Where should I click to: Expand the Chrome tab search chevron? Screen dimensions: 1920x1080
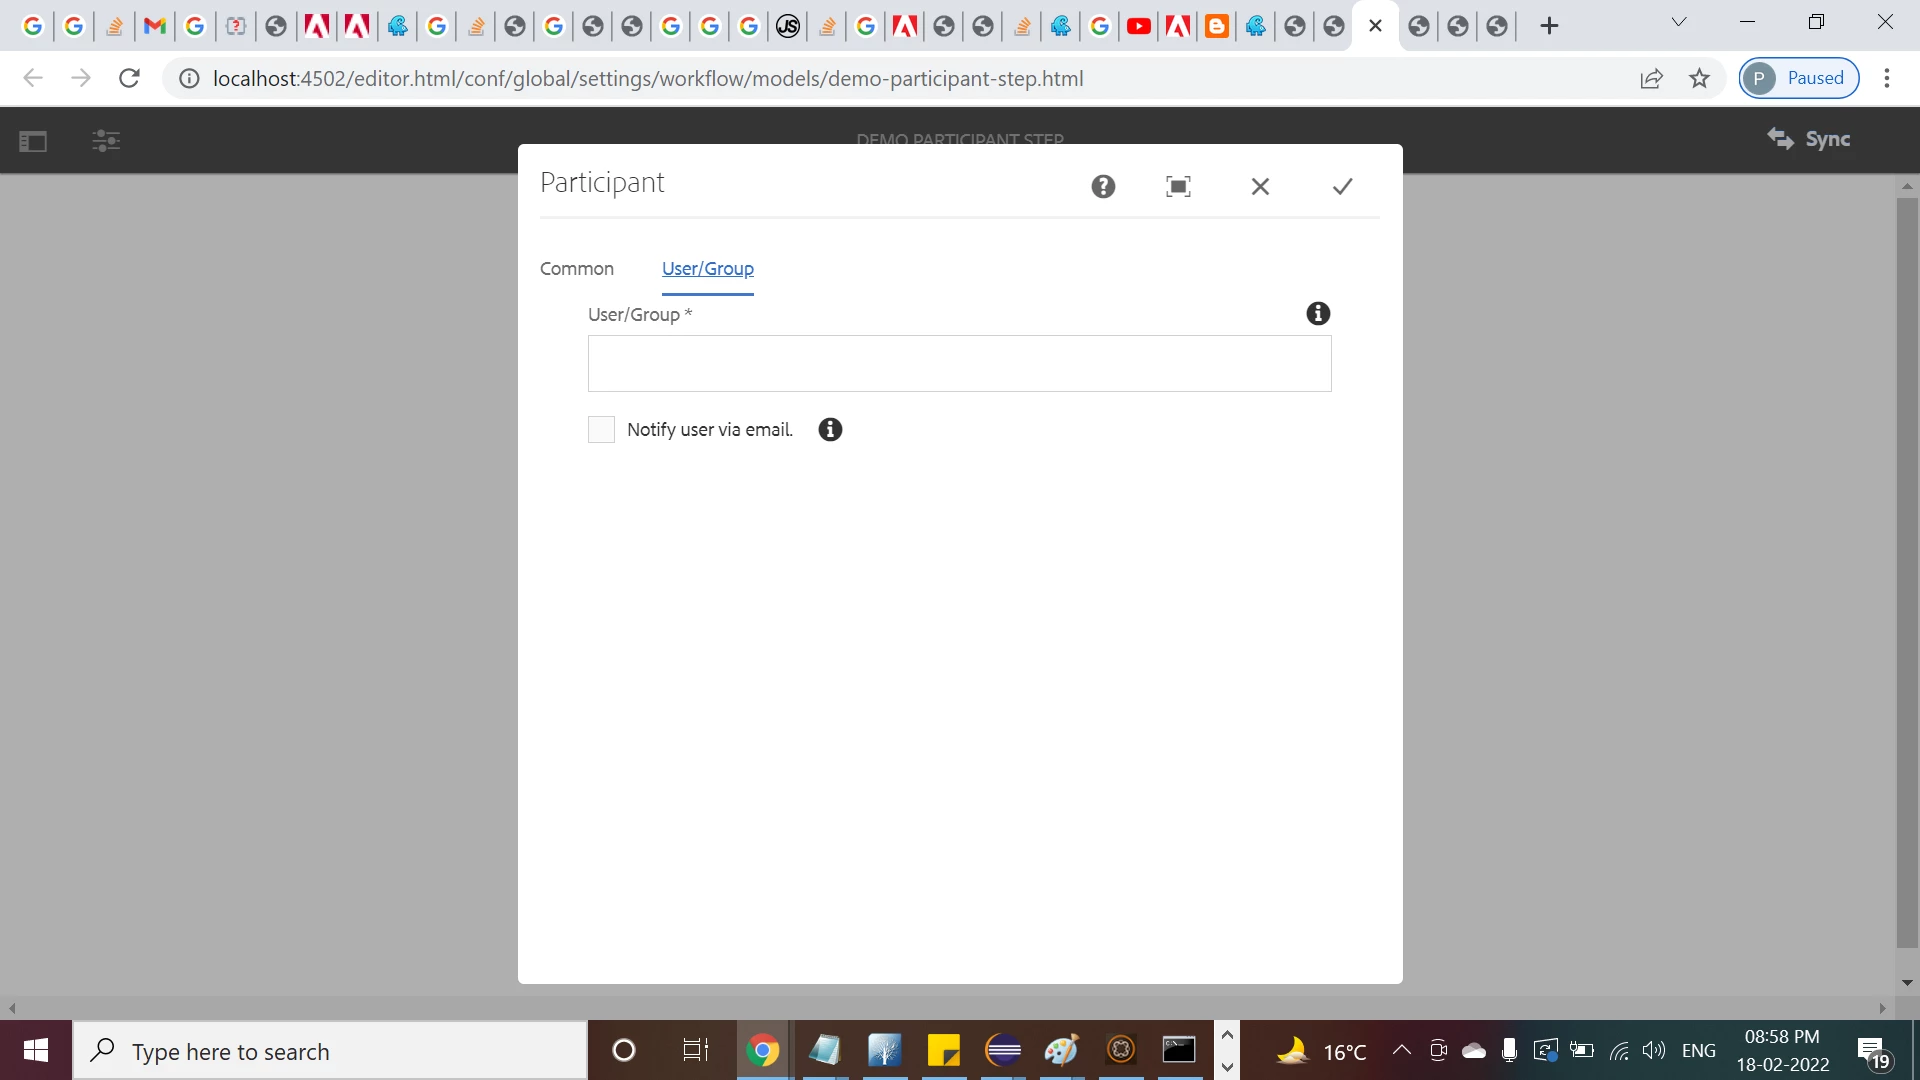(1679, 22)
